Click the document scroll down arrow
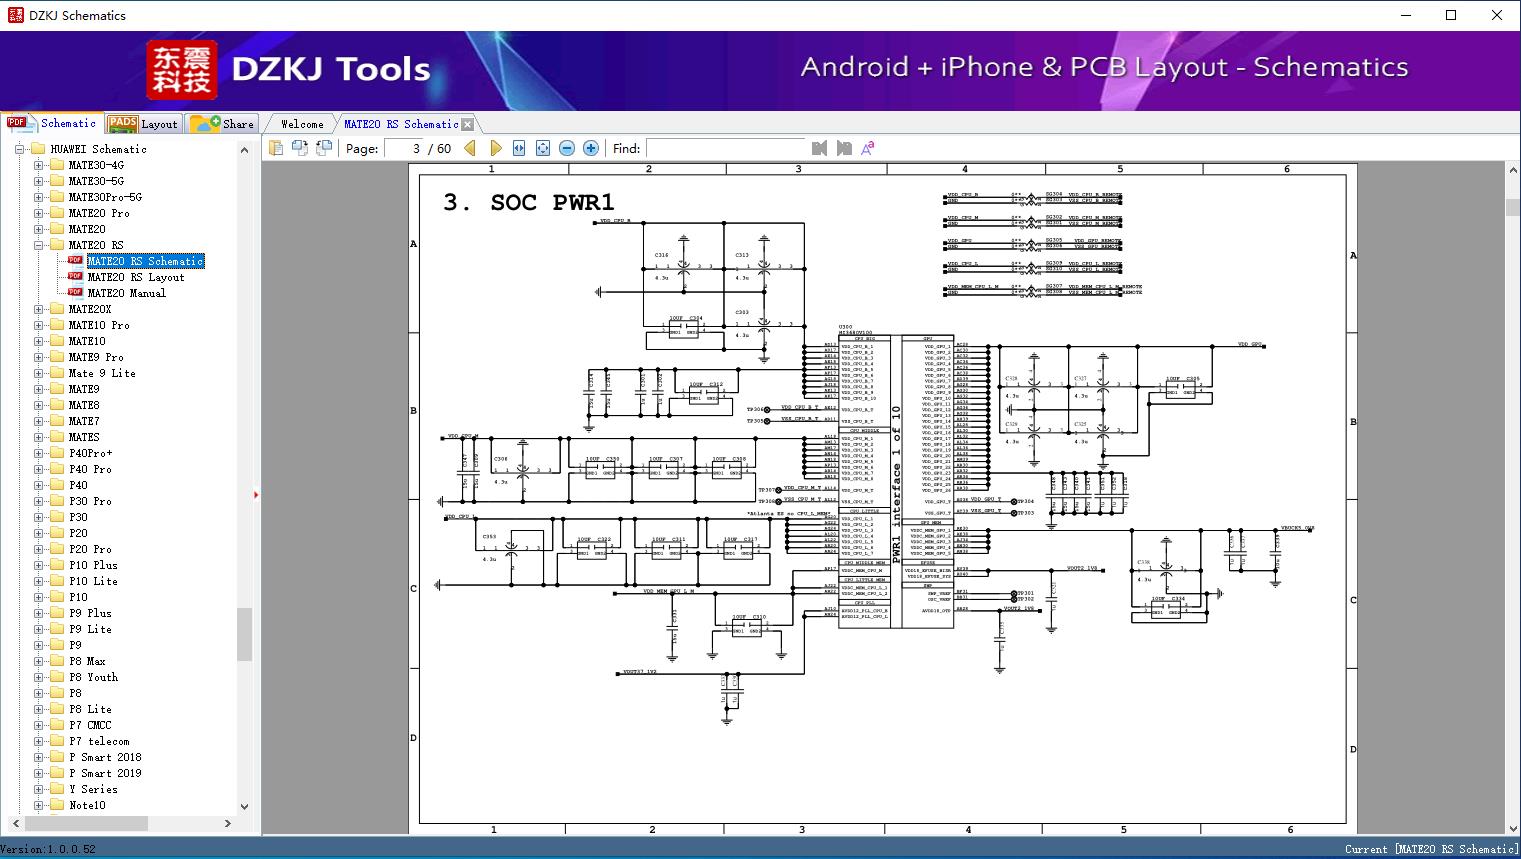Viewport: 1521px width, 859px height. tap(1513, 828)
